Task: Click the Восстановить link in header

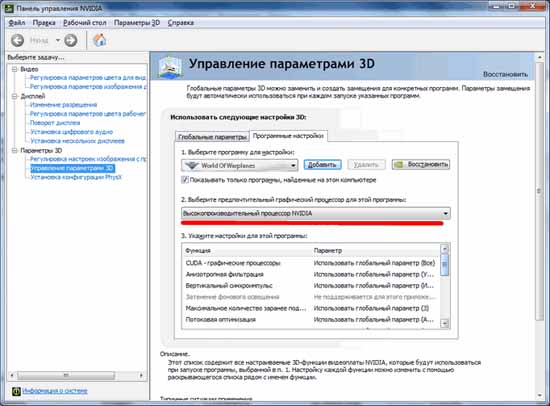Action: click(505, 74)
